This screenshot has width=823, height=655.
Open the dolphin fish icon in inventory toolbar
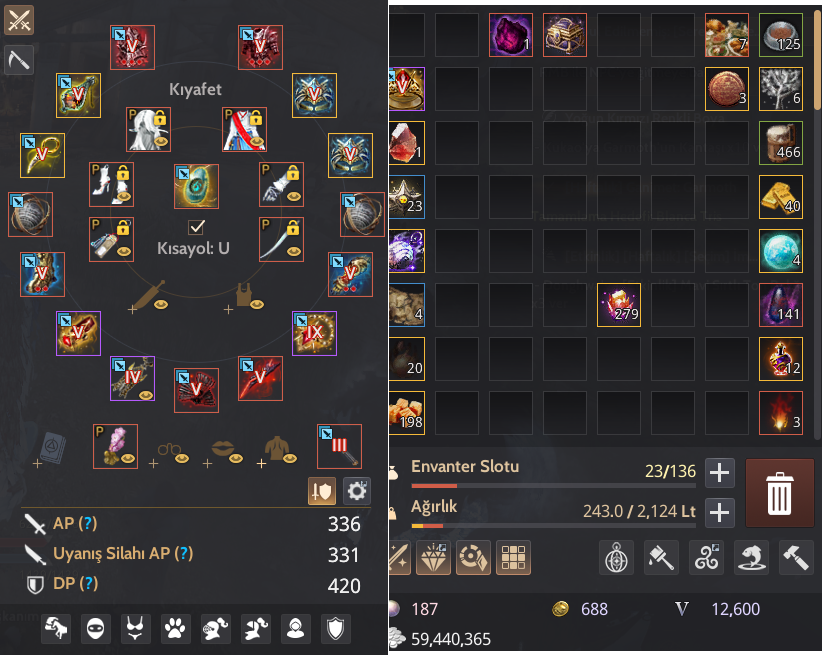[751, 557]
